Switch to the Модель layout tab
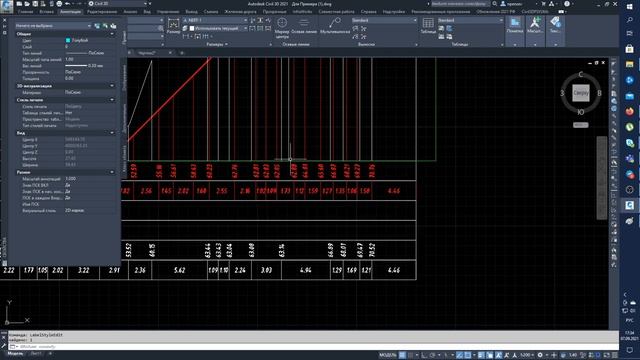The width and height of the screenshot is (640, 360). point(16,353)
